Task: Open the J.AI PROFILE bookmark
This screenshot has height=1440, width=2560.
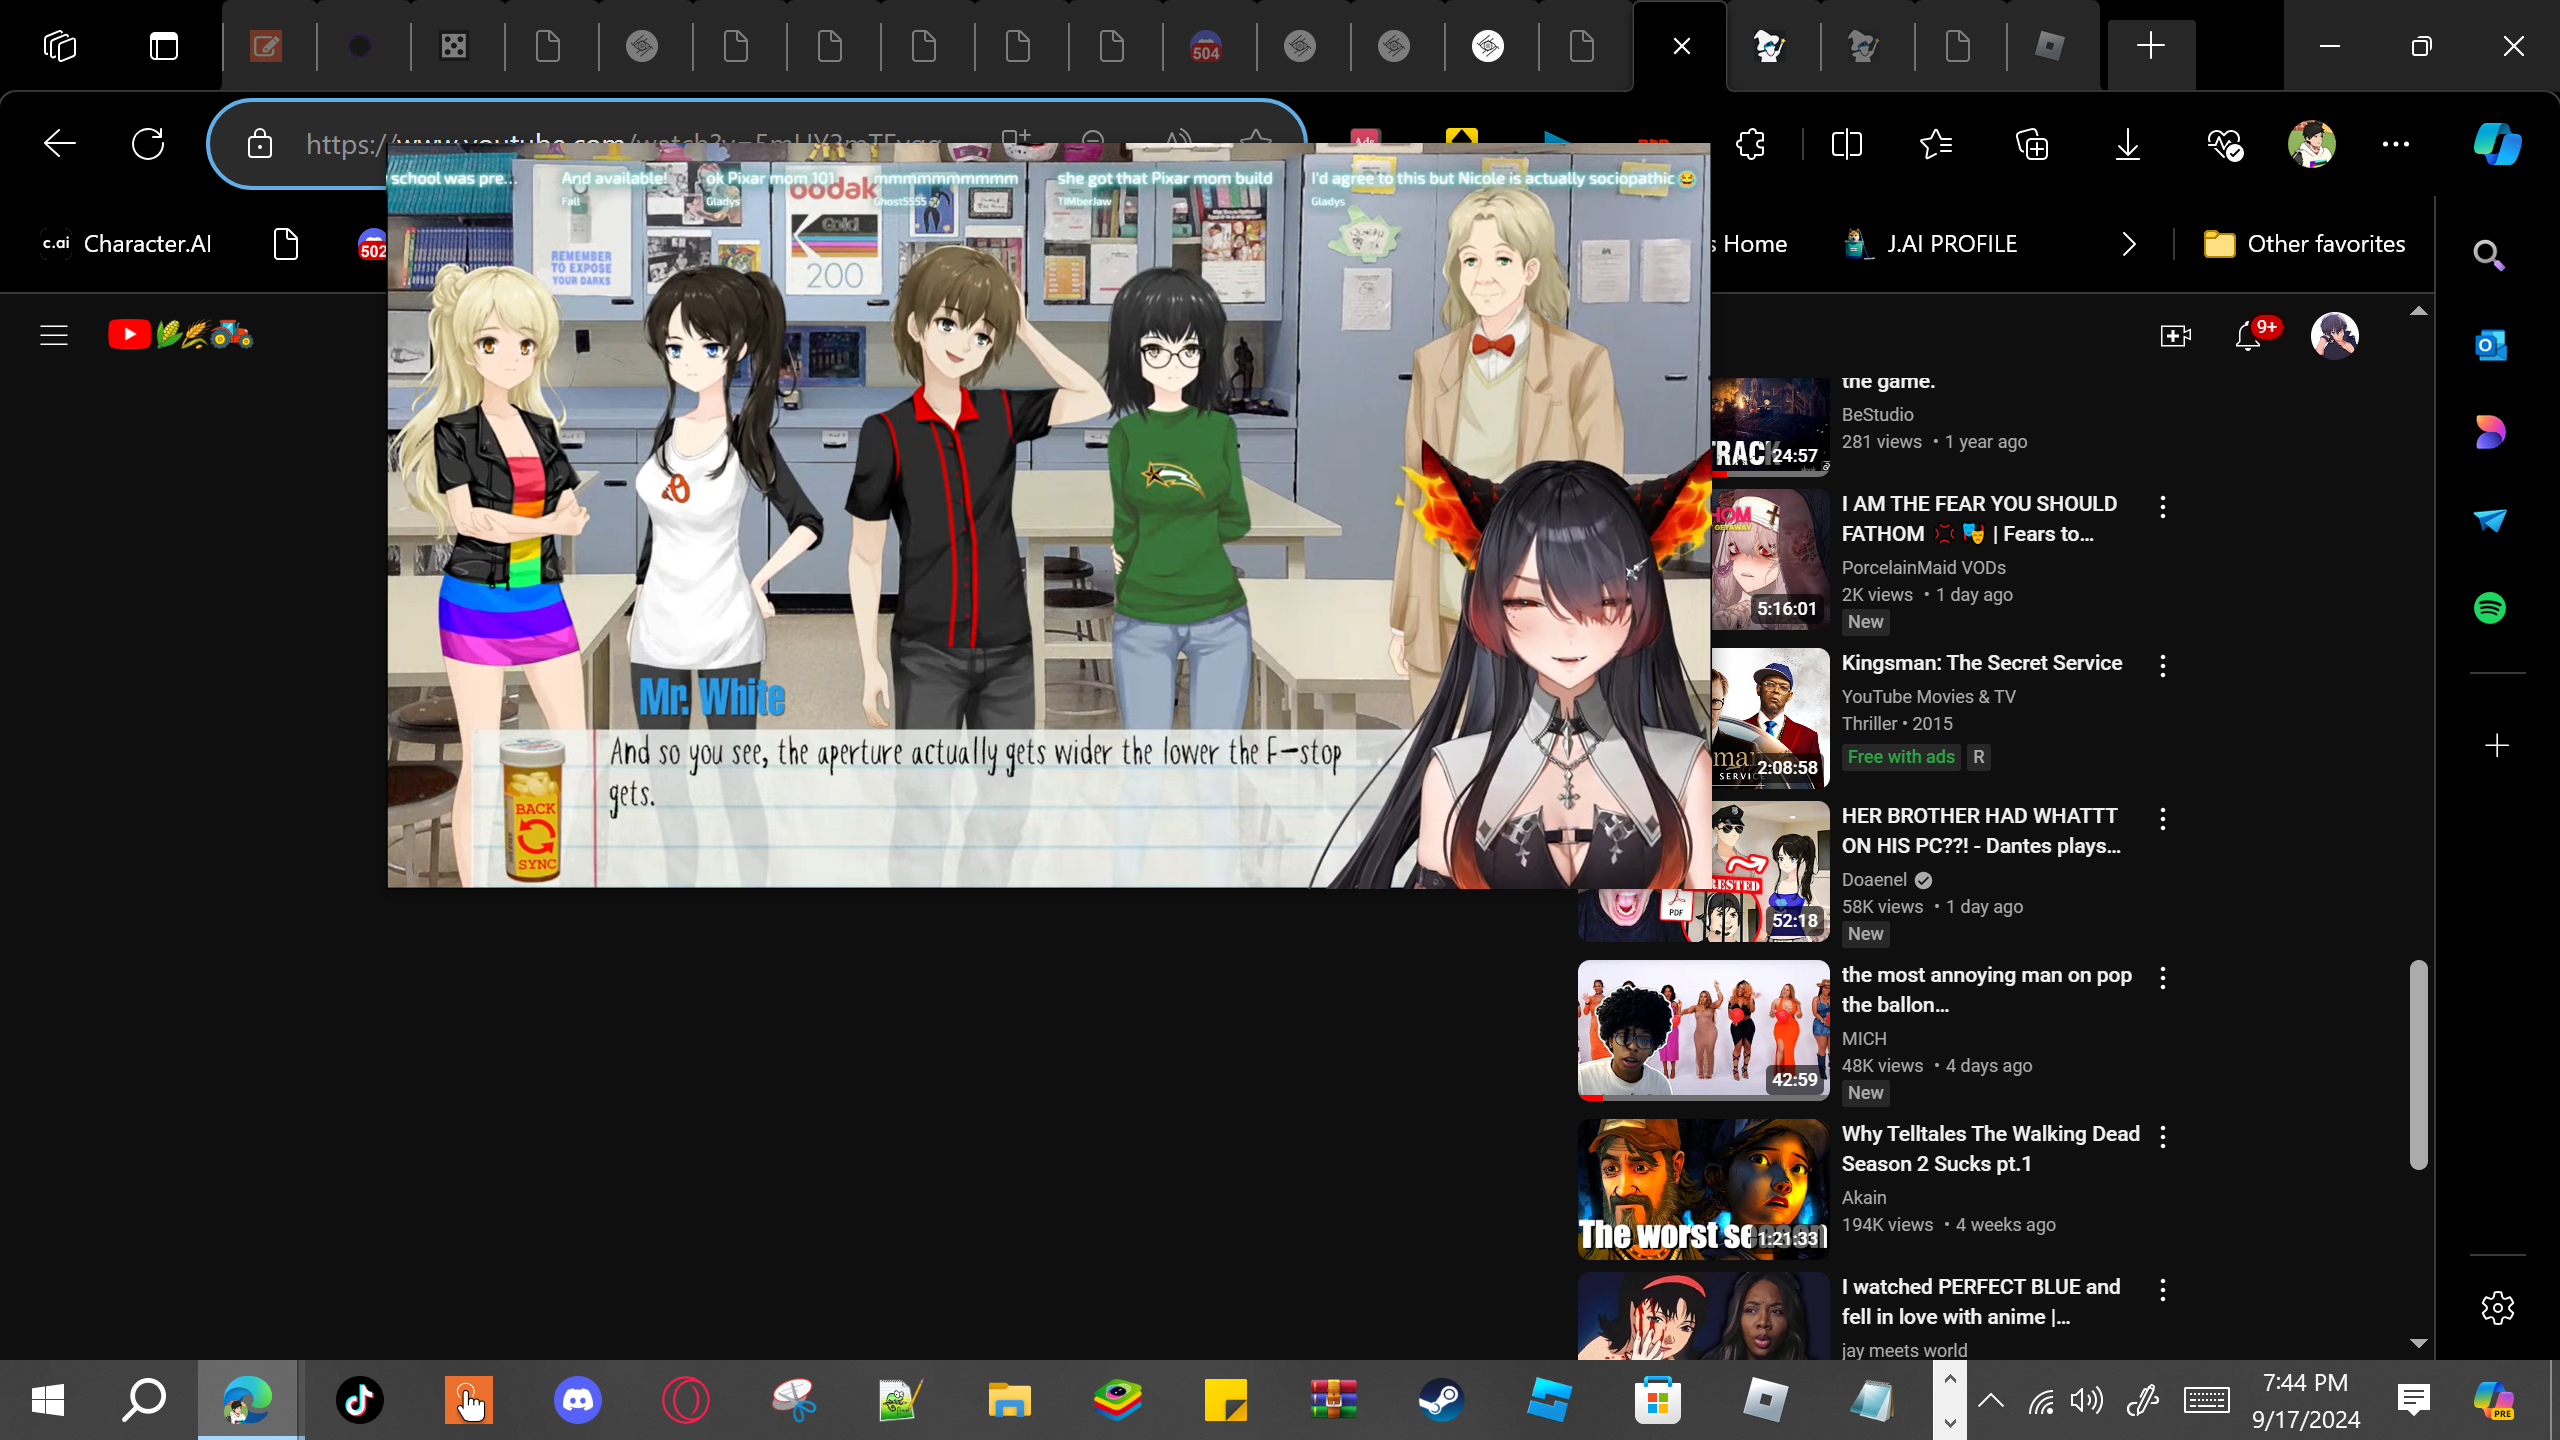Action: (1932, 244)
